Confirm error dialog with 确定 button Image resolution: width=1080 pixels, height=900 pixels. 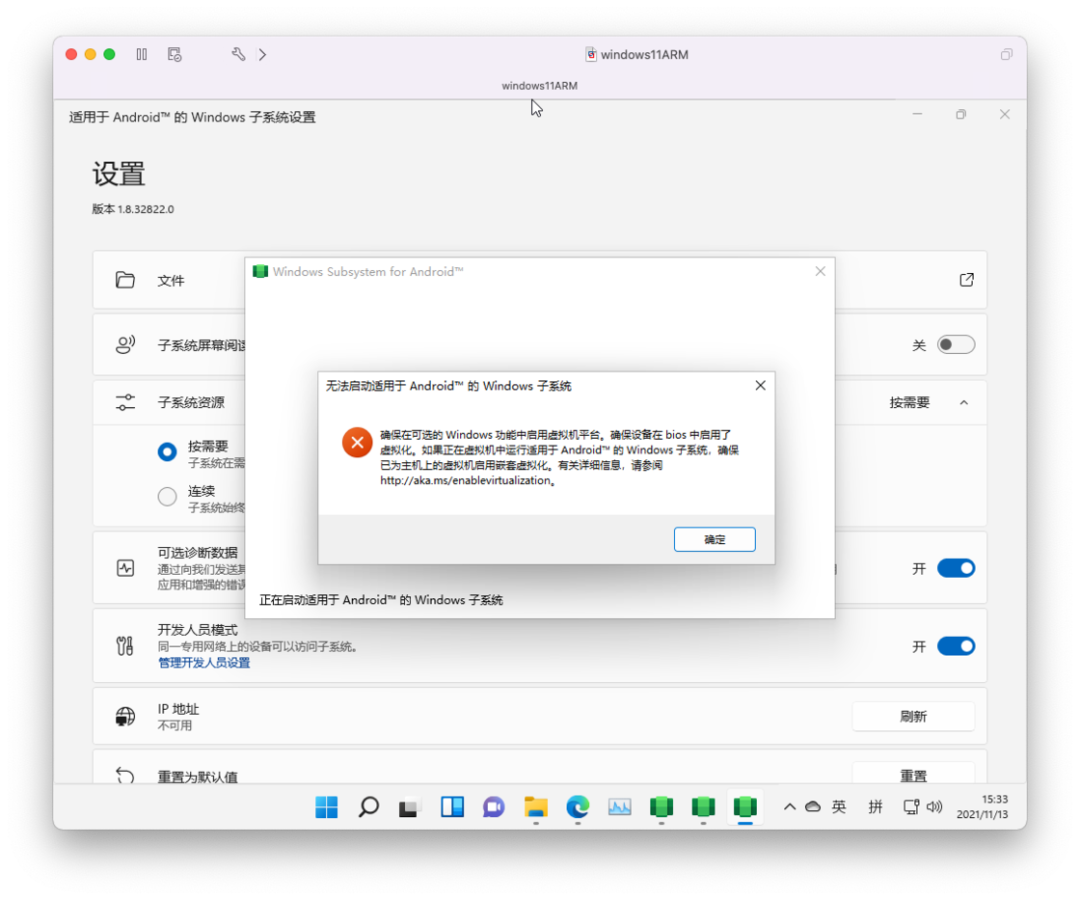coord(714,539)
